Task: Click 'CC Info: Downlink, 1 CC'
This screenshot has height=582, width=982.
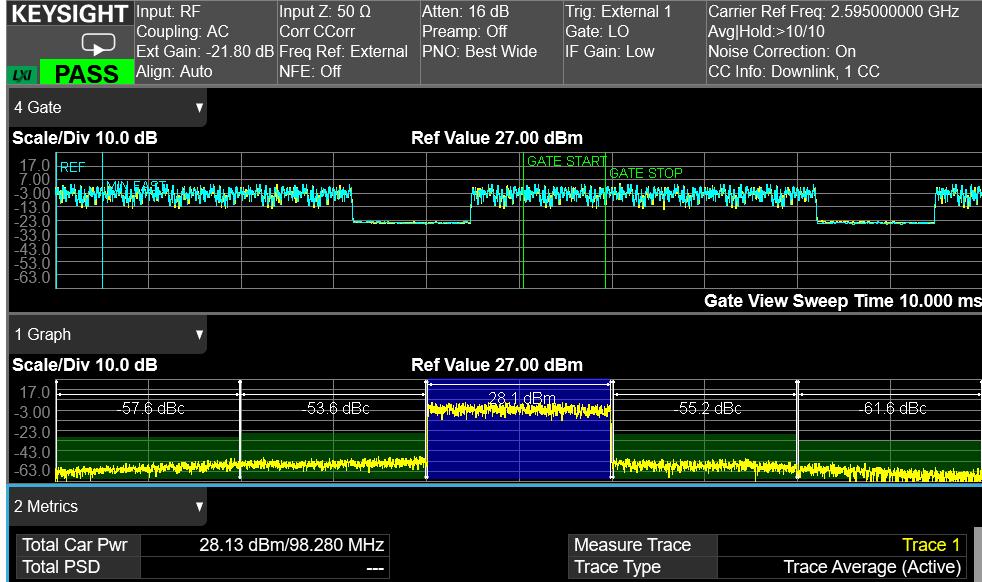Action: (x=793, y=72)
